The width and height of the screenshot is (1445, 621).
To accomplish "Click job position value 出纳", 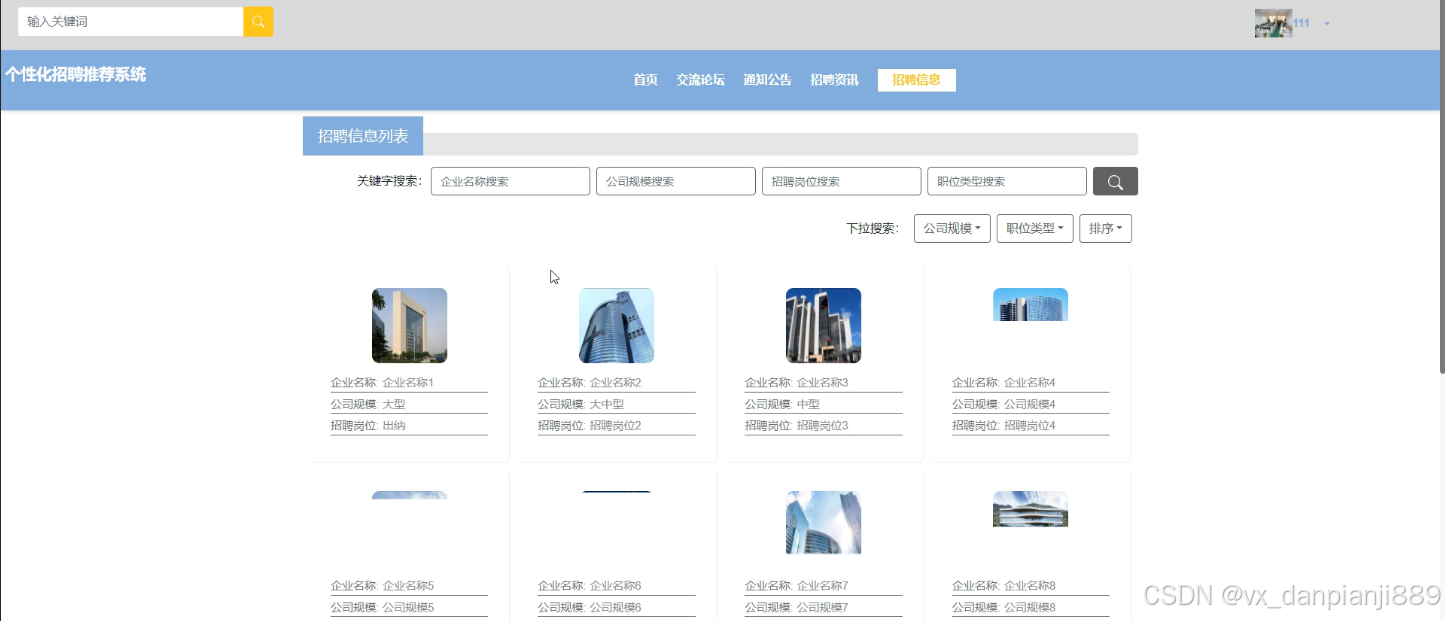I will [394, 426].
